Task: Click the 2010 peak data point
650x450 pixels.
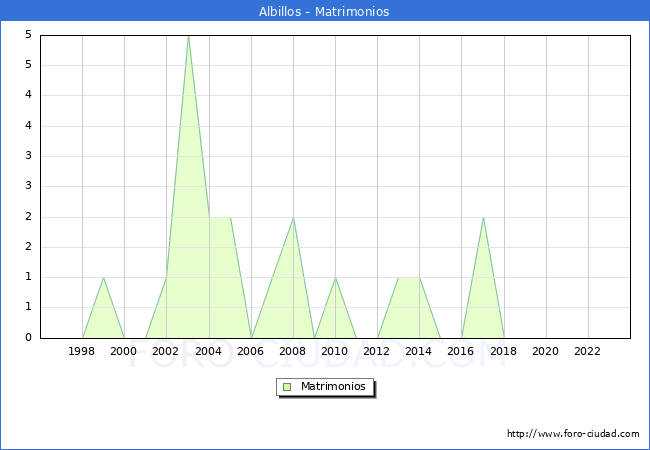Action: [x=335, y=278]
